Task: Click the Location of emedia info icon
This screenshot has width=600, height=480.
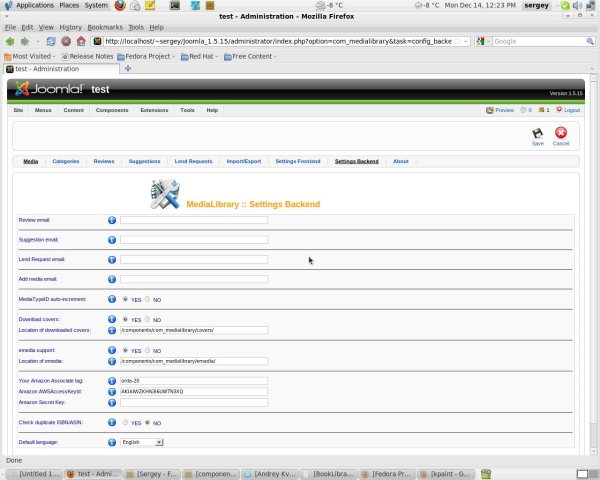Action: click(x=112, y=361)
